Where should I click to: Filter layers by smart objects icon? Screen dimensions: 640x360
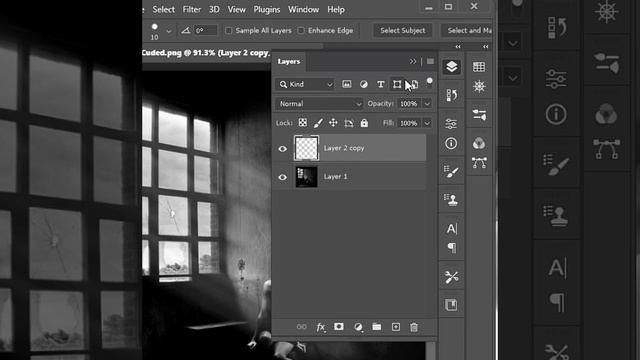click(414, 84)
